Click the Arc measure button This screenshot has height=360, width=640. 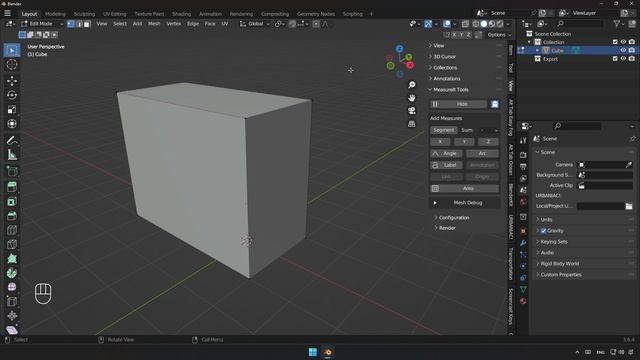point(482,153)
